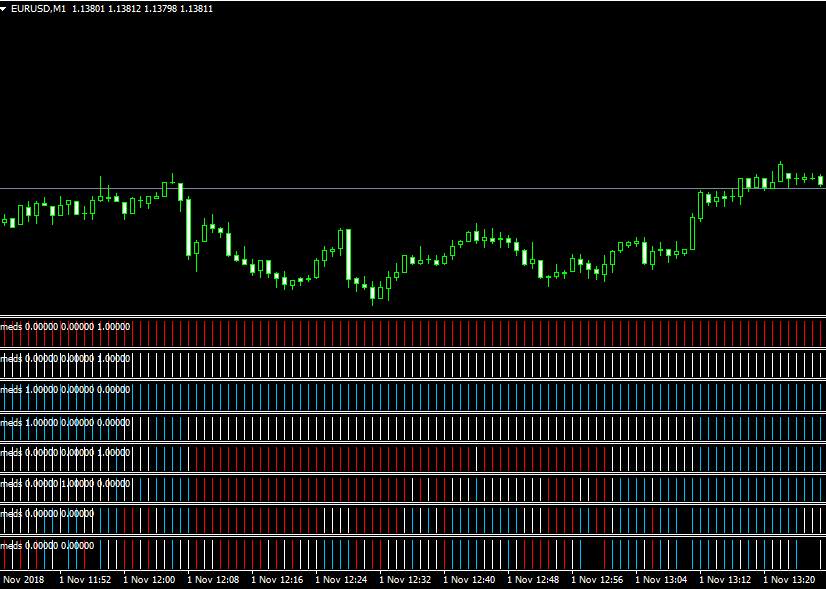
Task: Select the third meds indicator row label
Action: [x=65, y=389]
